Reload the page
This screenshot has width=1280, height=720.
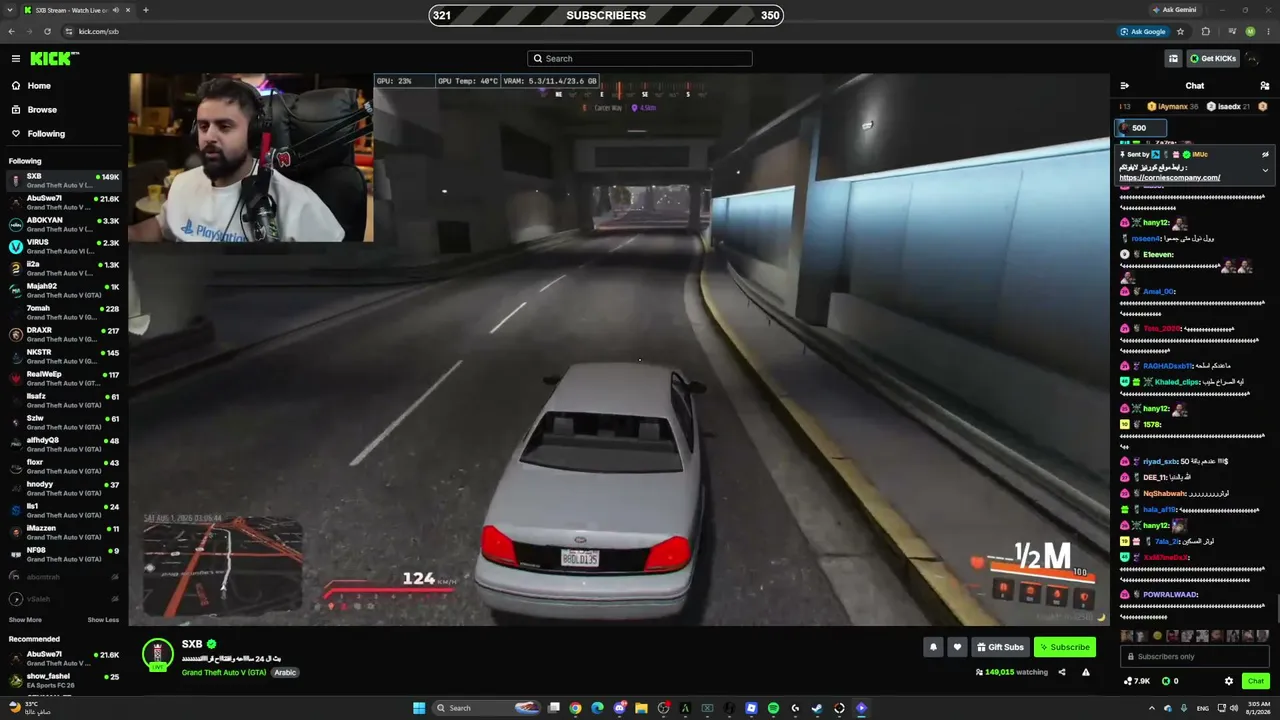[46, 32]
